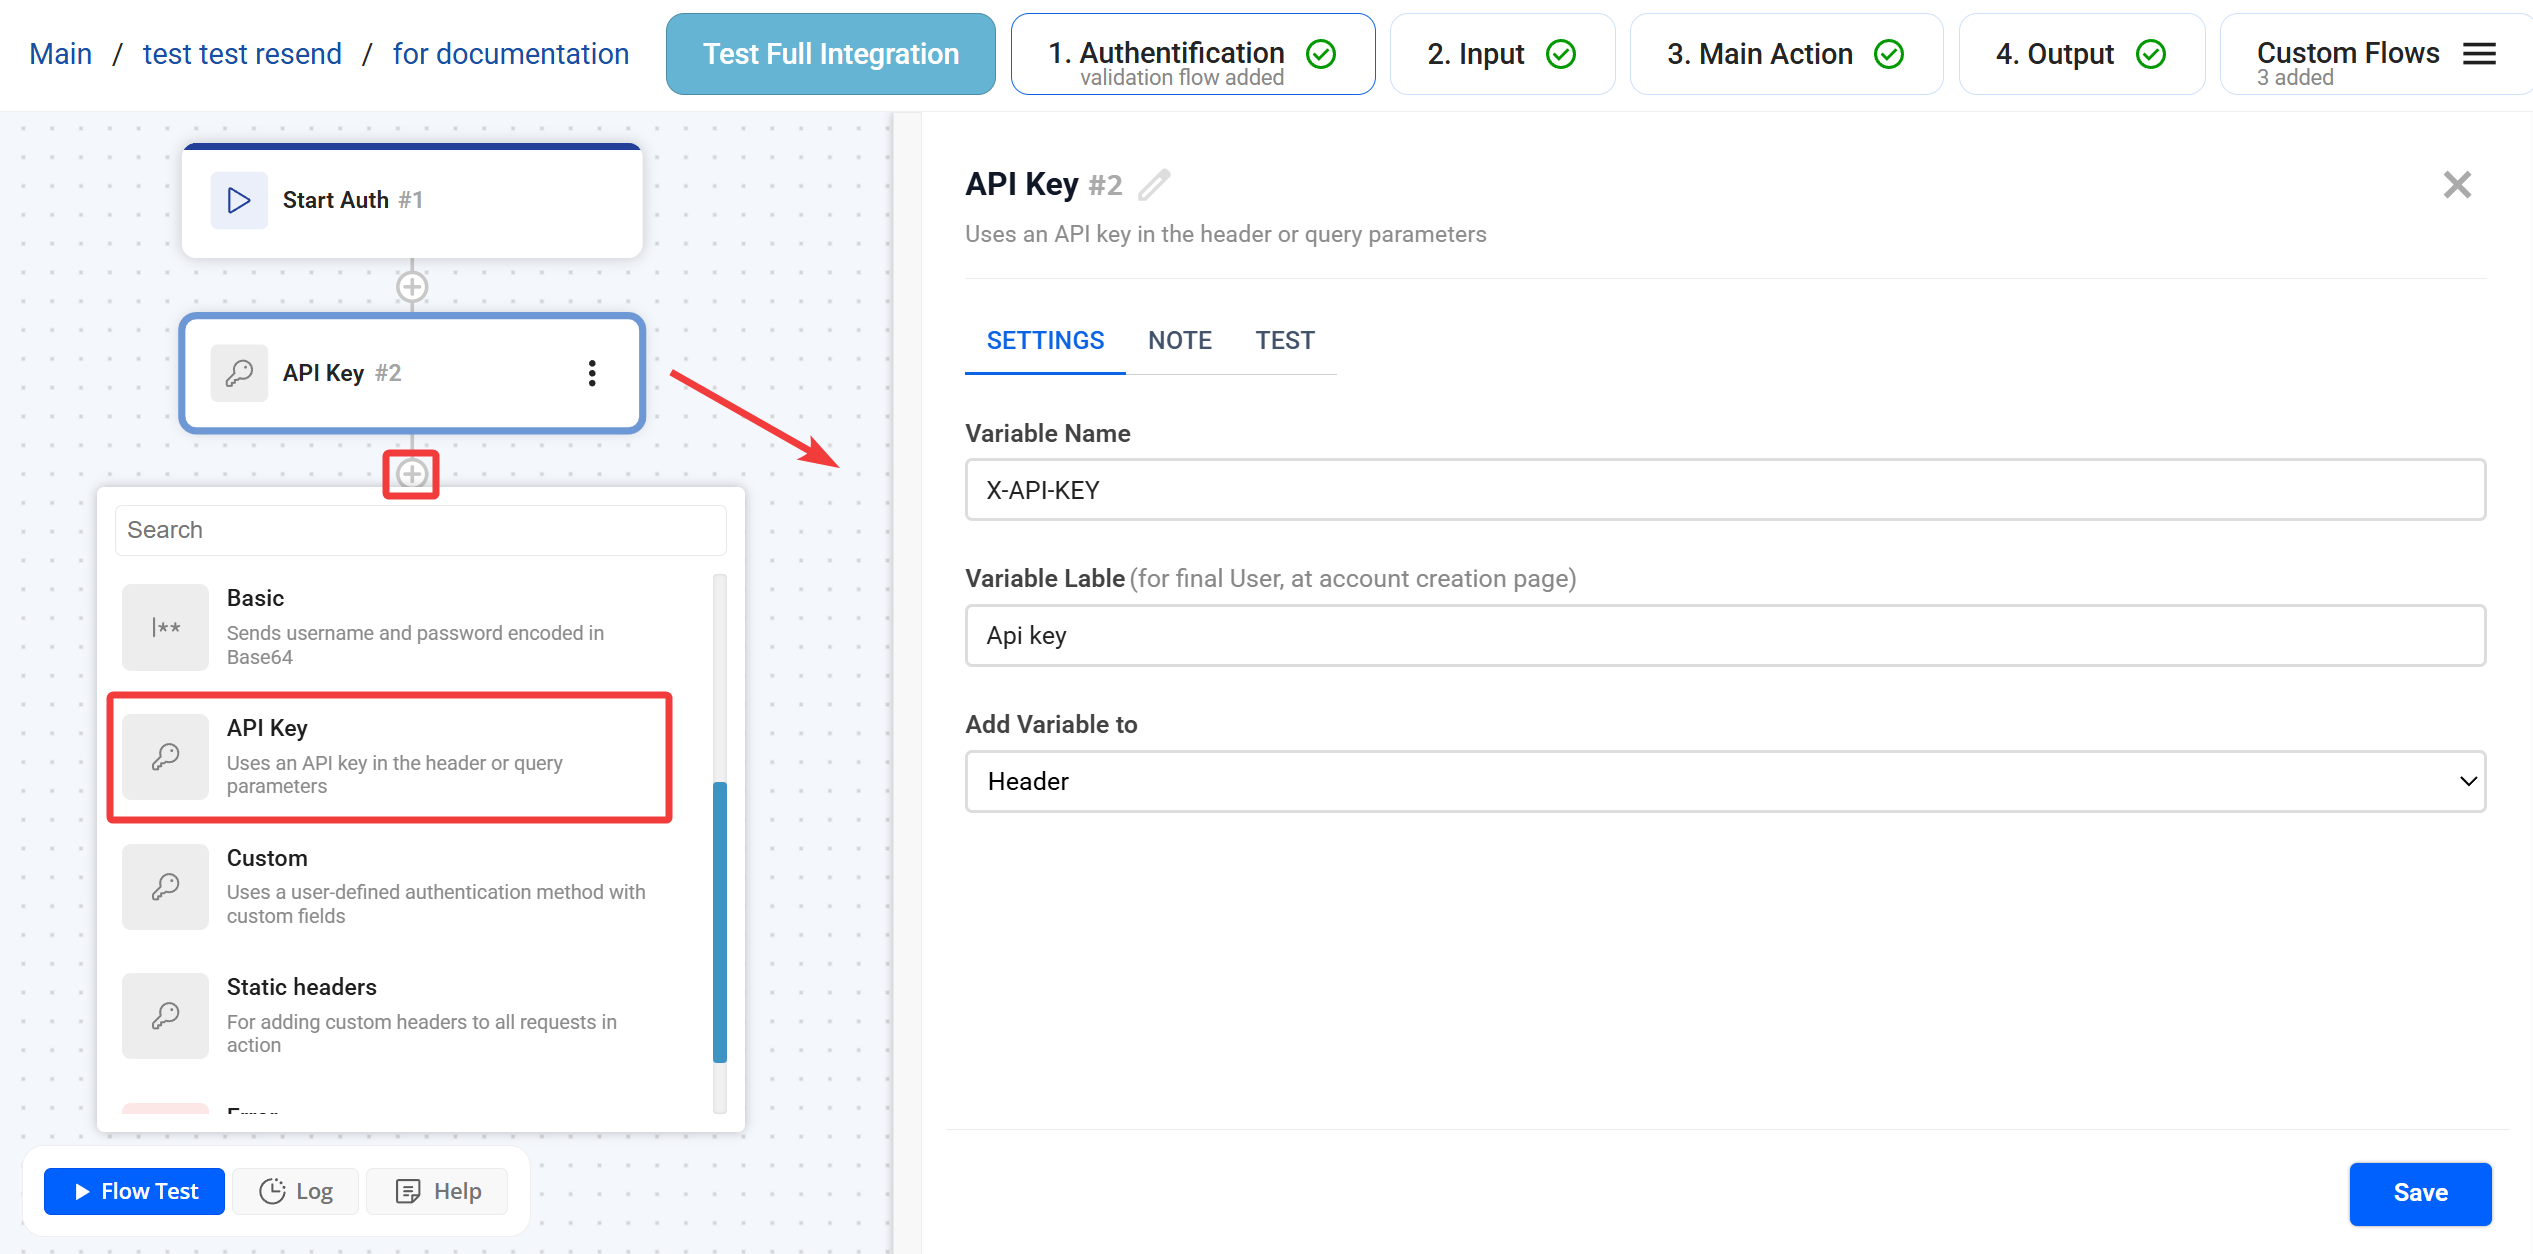The height and width of the screenshot is (1254, 2533).
Task: Switch to the NOTE tab
Action: coord(1179,341)
